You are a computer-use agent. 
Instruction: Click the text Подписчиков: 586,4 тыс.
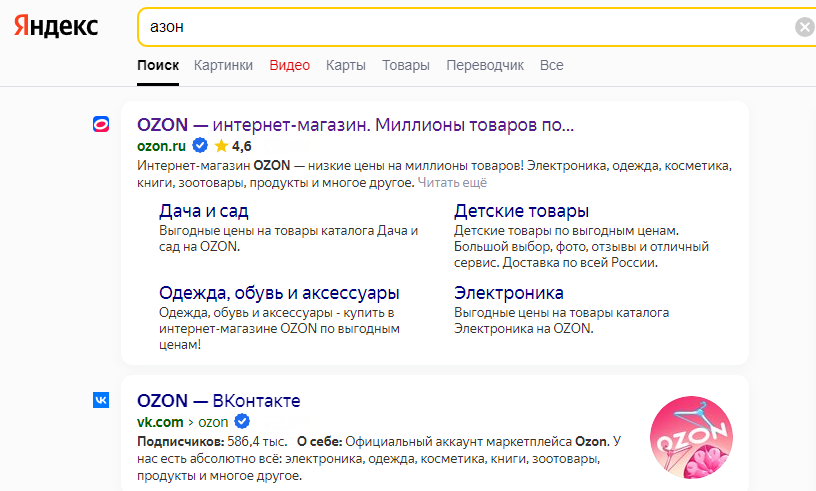click(x=212, y=442)
